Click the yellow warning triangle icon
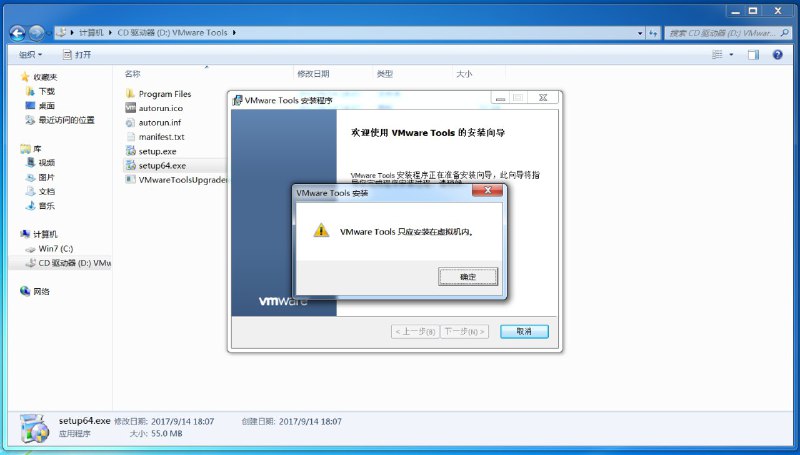 pyautogui.click(x=321, y=231)
